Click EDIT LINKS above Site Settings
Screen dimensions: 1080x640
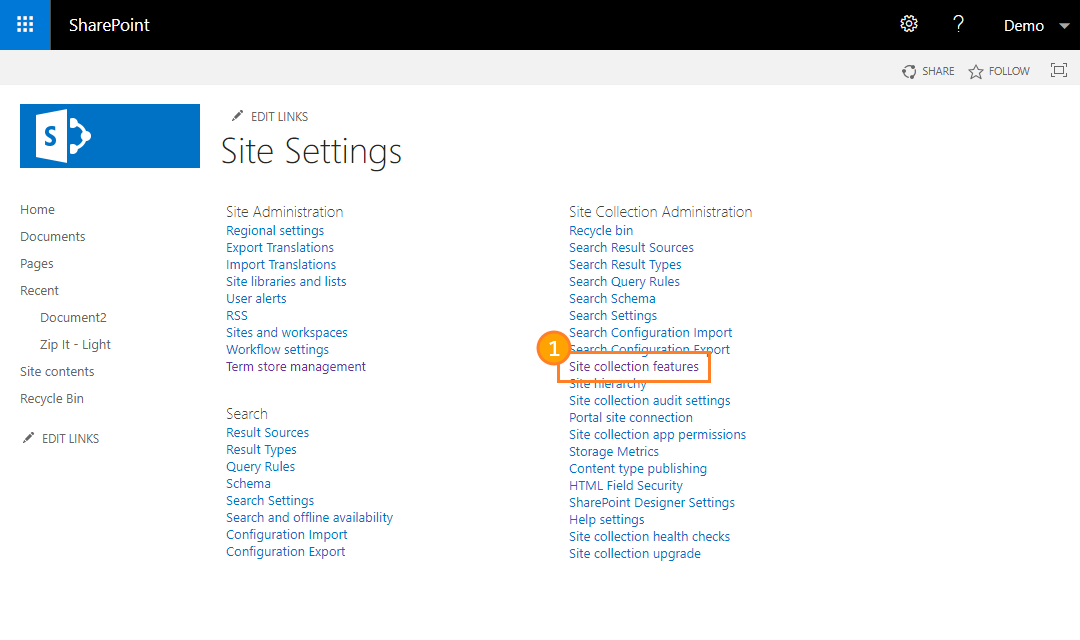(270, 116)
